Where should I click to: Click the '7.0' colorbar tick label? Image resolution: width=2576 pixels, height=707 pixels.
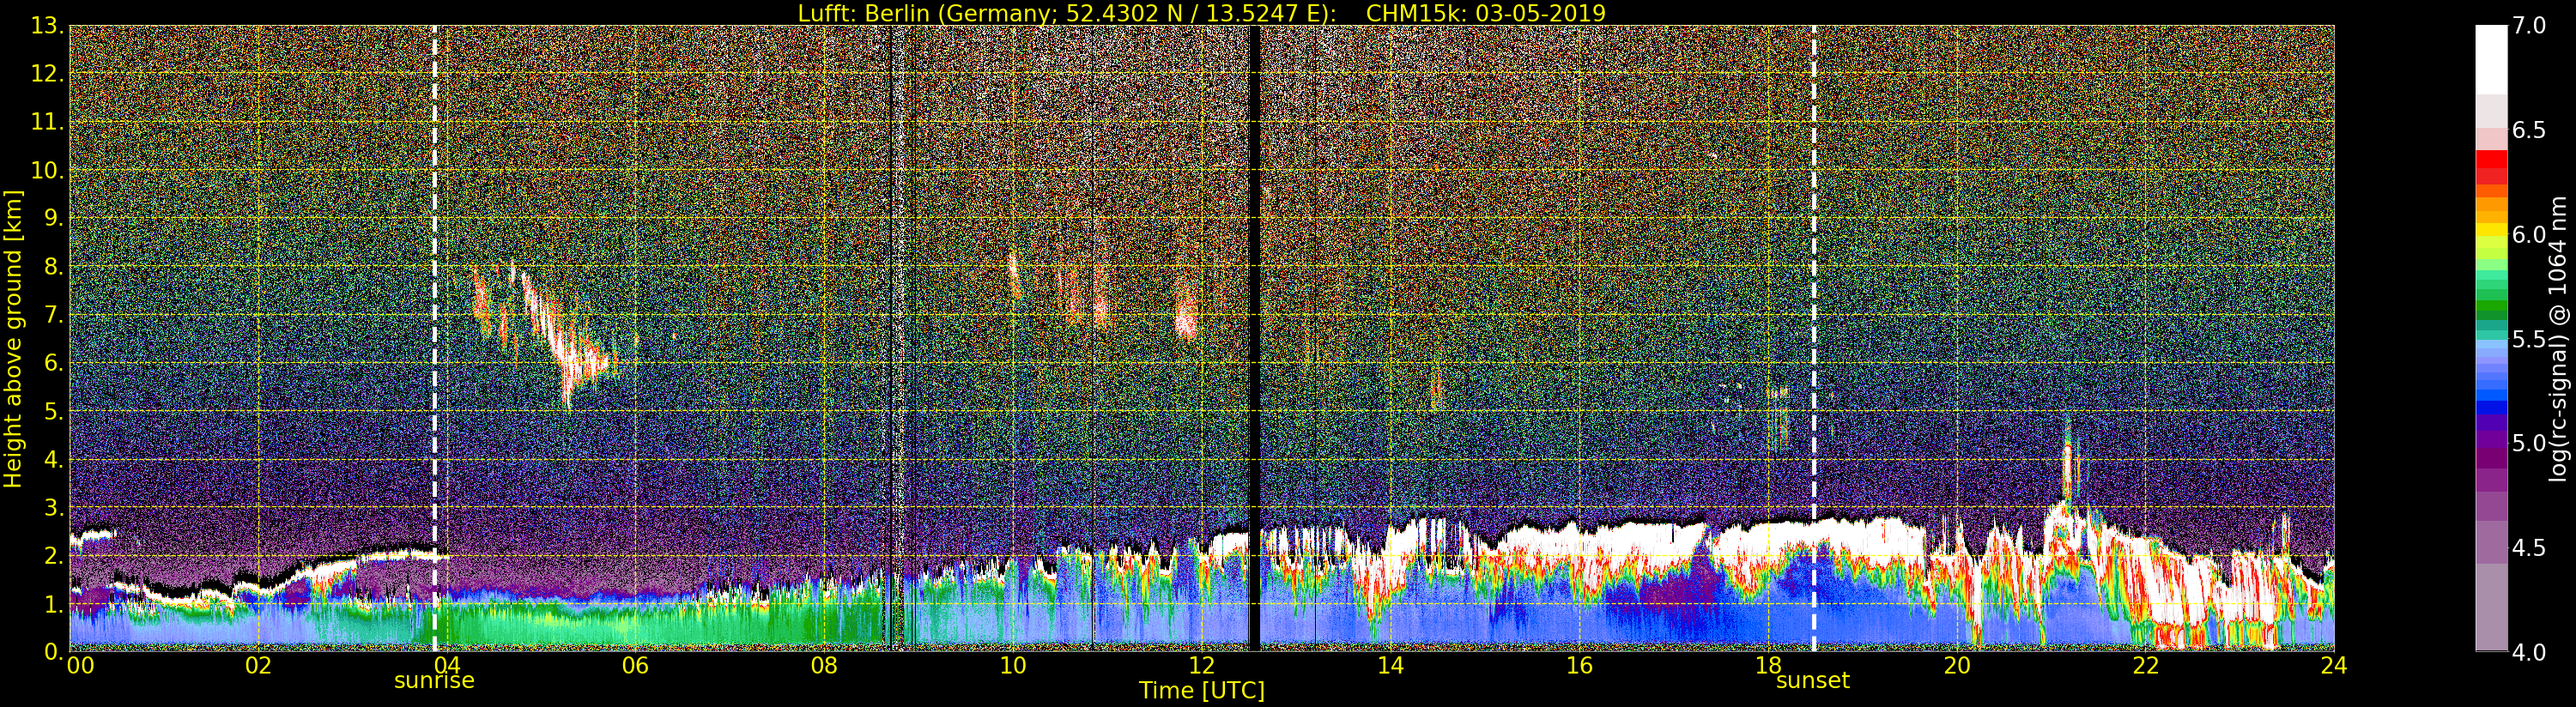tap(2529, 26)
